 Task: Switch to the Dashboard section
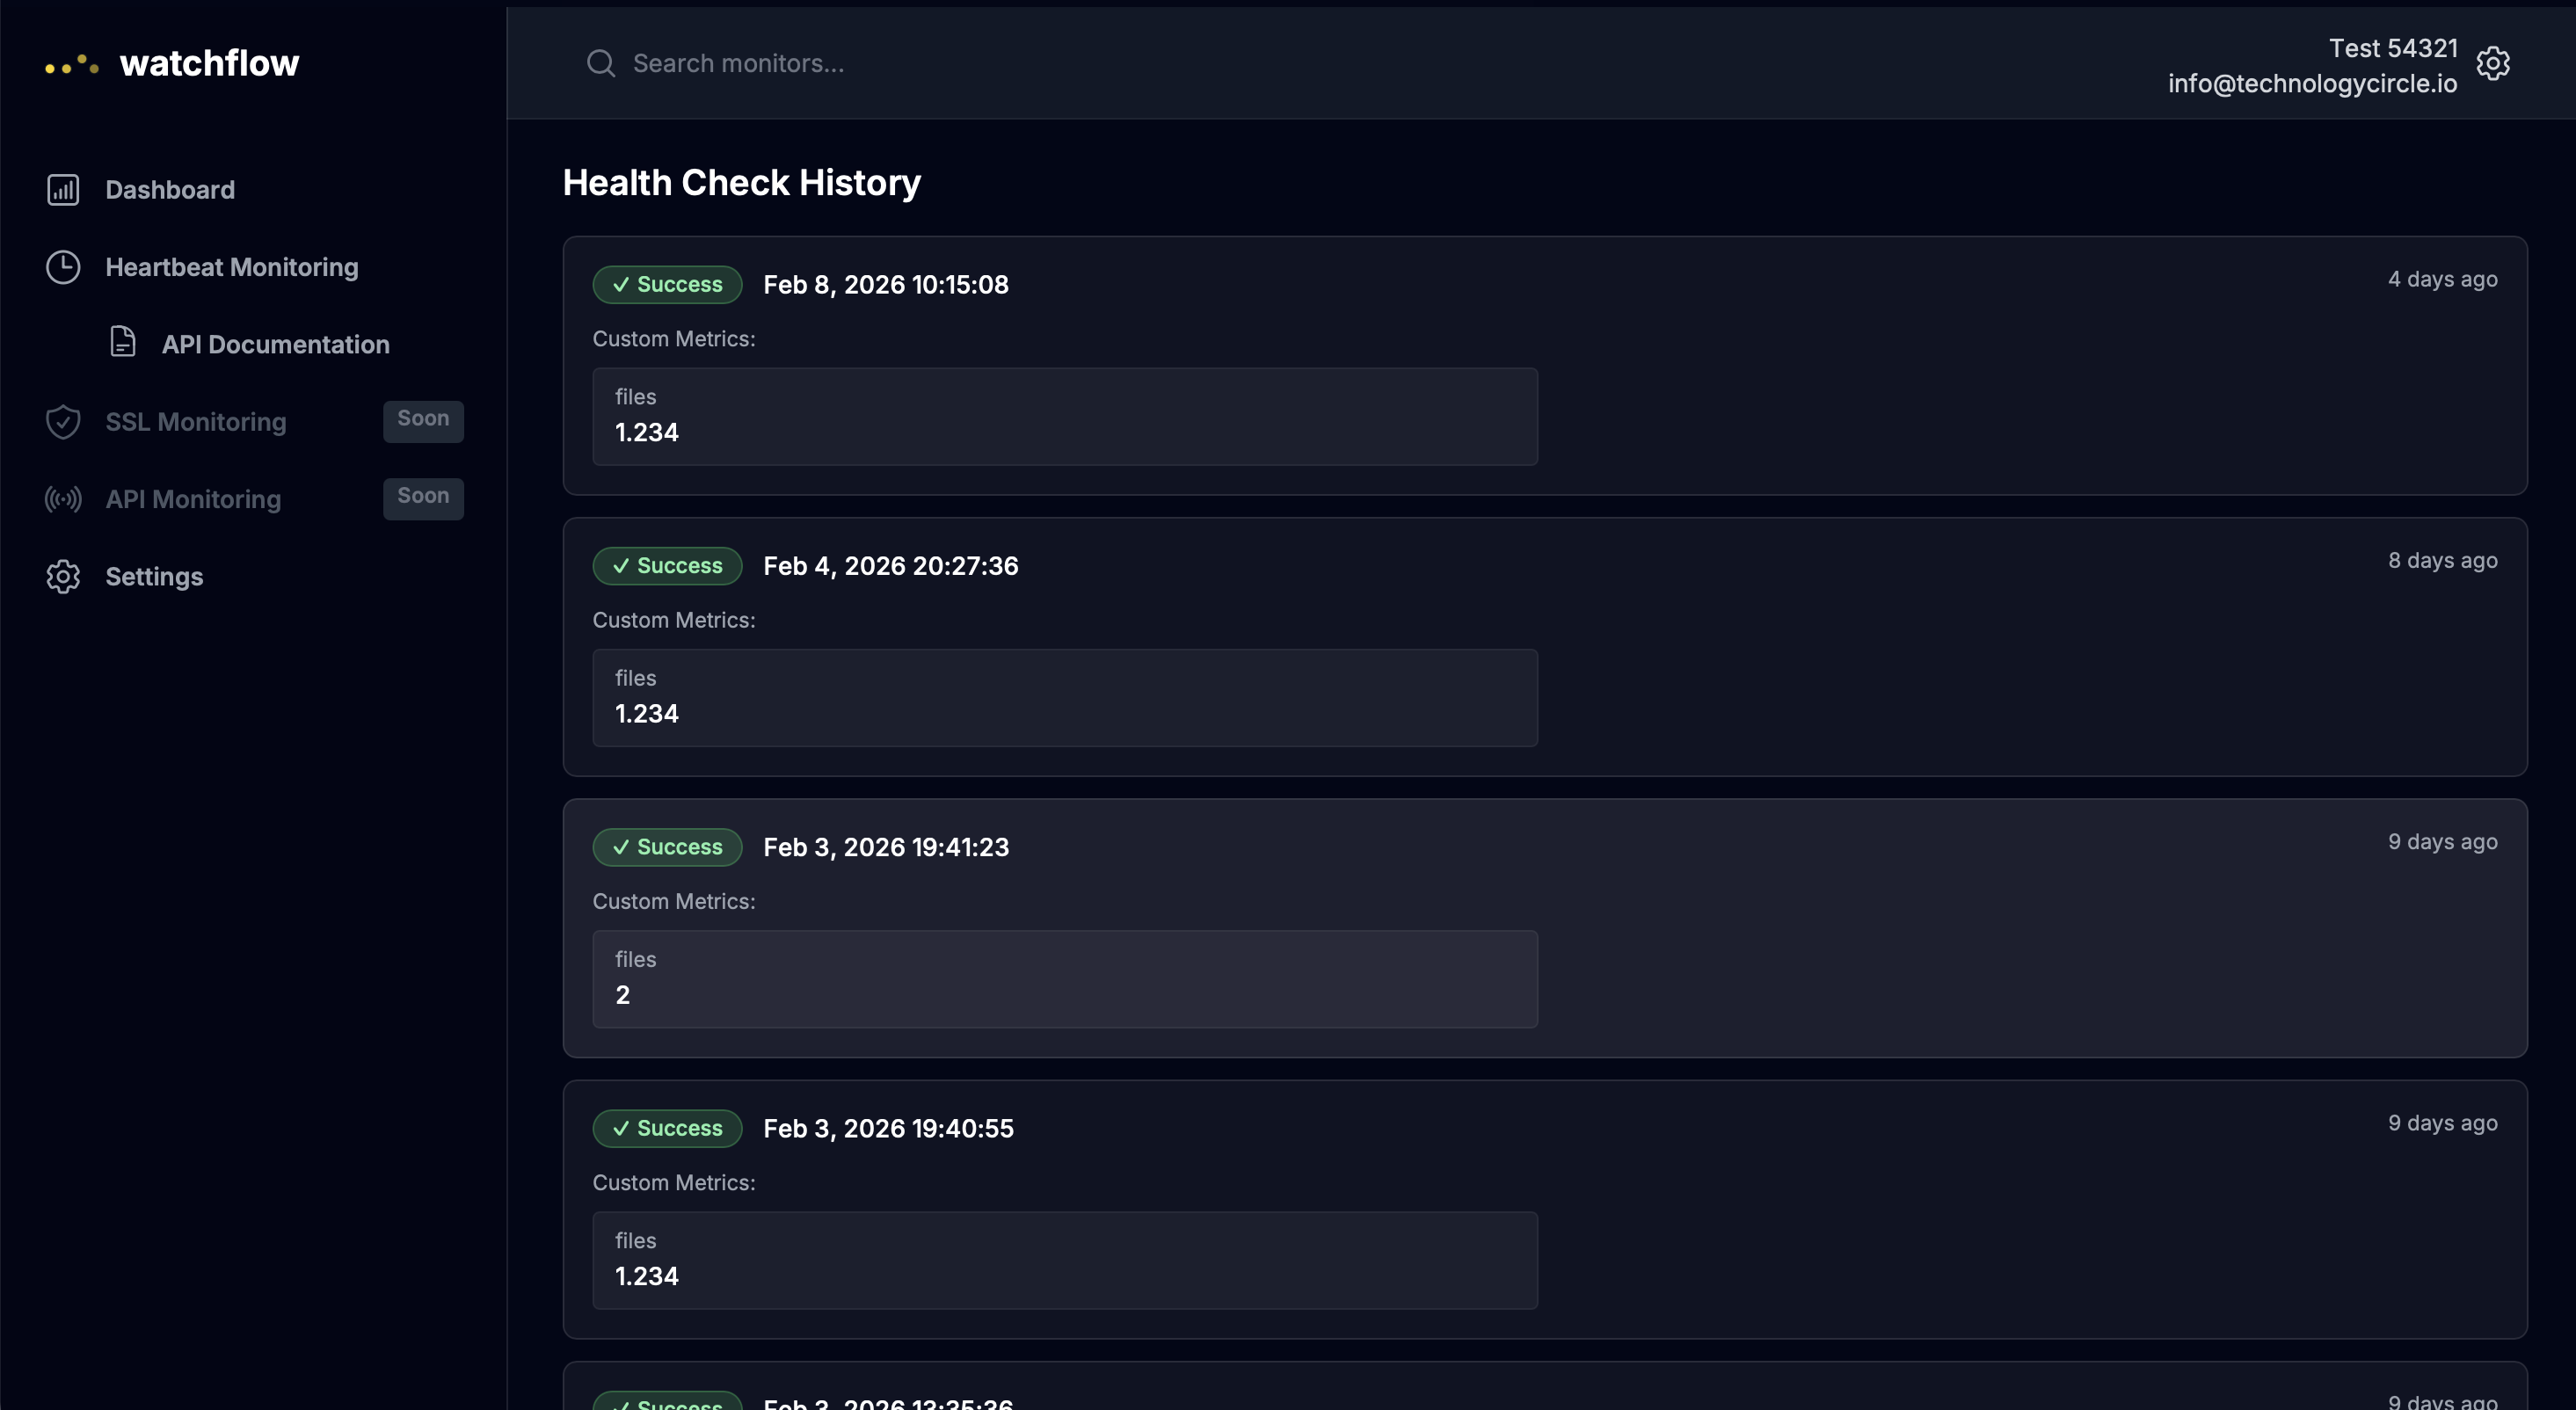[x=171, y=189]
